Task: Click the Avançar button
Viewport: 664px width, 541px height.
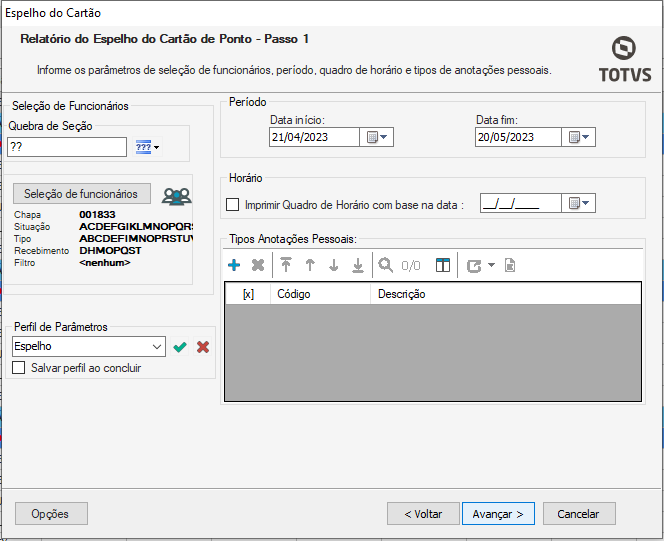Action: [x=498, y=513]
